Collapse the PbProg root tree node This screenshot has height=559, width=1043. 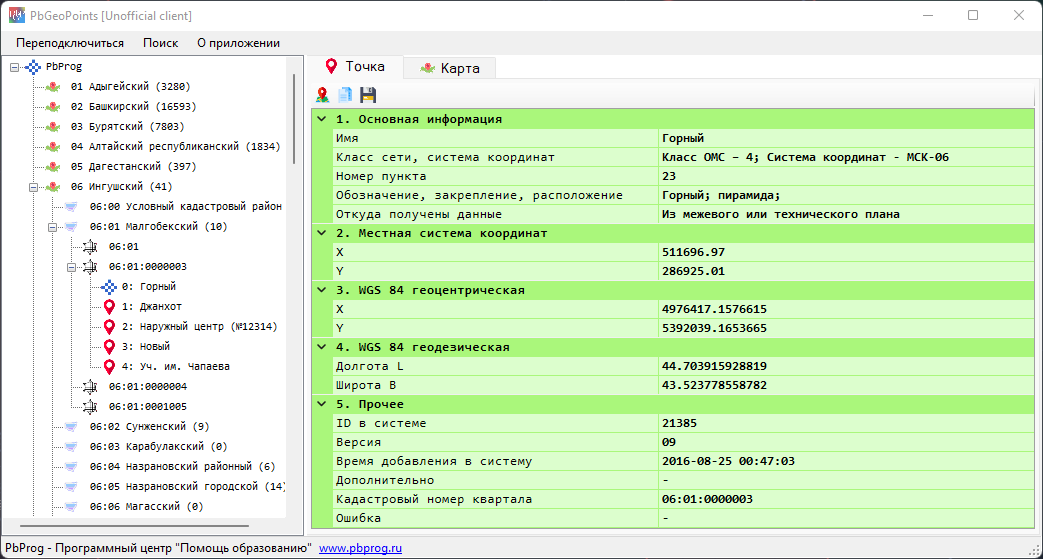[x=14, y=67]
